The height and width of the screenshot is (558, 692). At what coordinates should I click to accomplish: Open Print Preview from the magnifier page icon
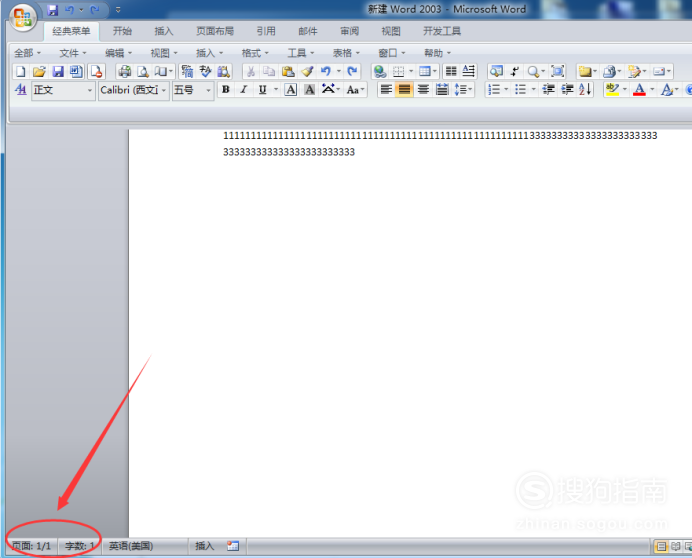click(x=142, y=71)
